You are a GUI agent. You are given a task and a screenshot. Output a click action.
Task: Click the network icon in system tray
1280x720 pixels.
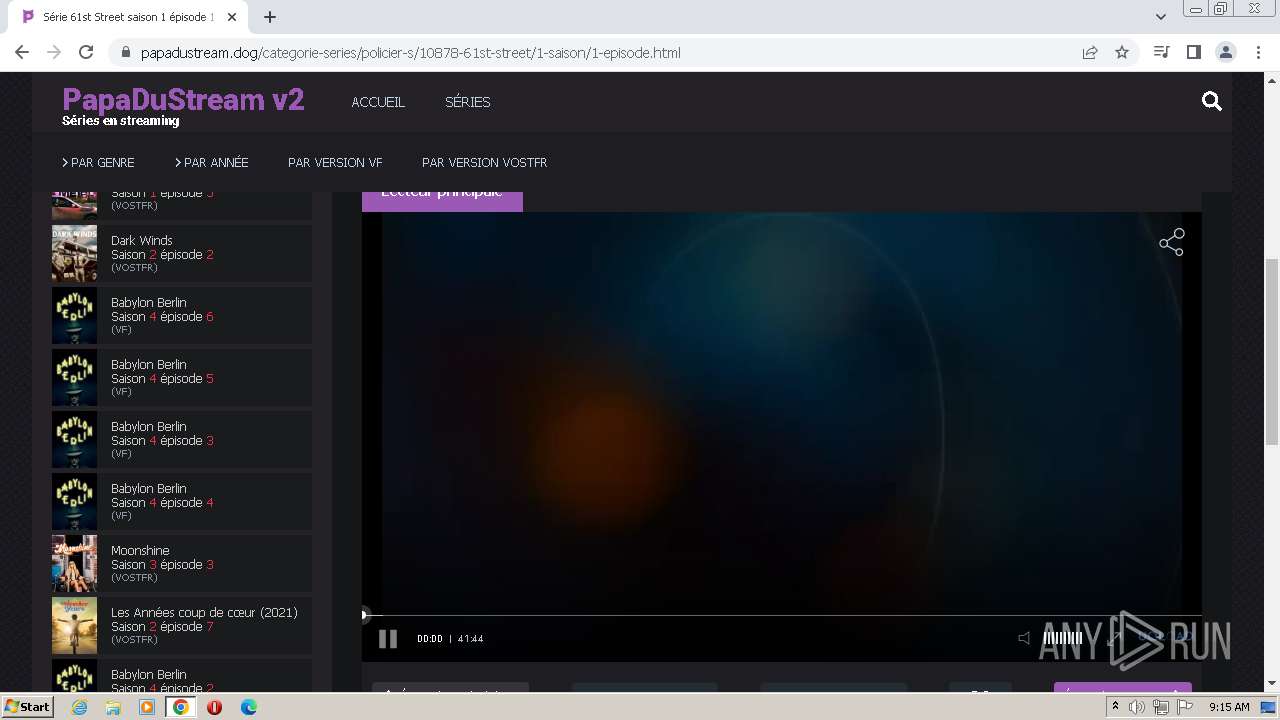tap(1161, 707)
